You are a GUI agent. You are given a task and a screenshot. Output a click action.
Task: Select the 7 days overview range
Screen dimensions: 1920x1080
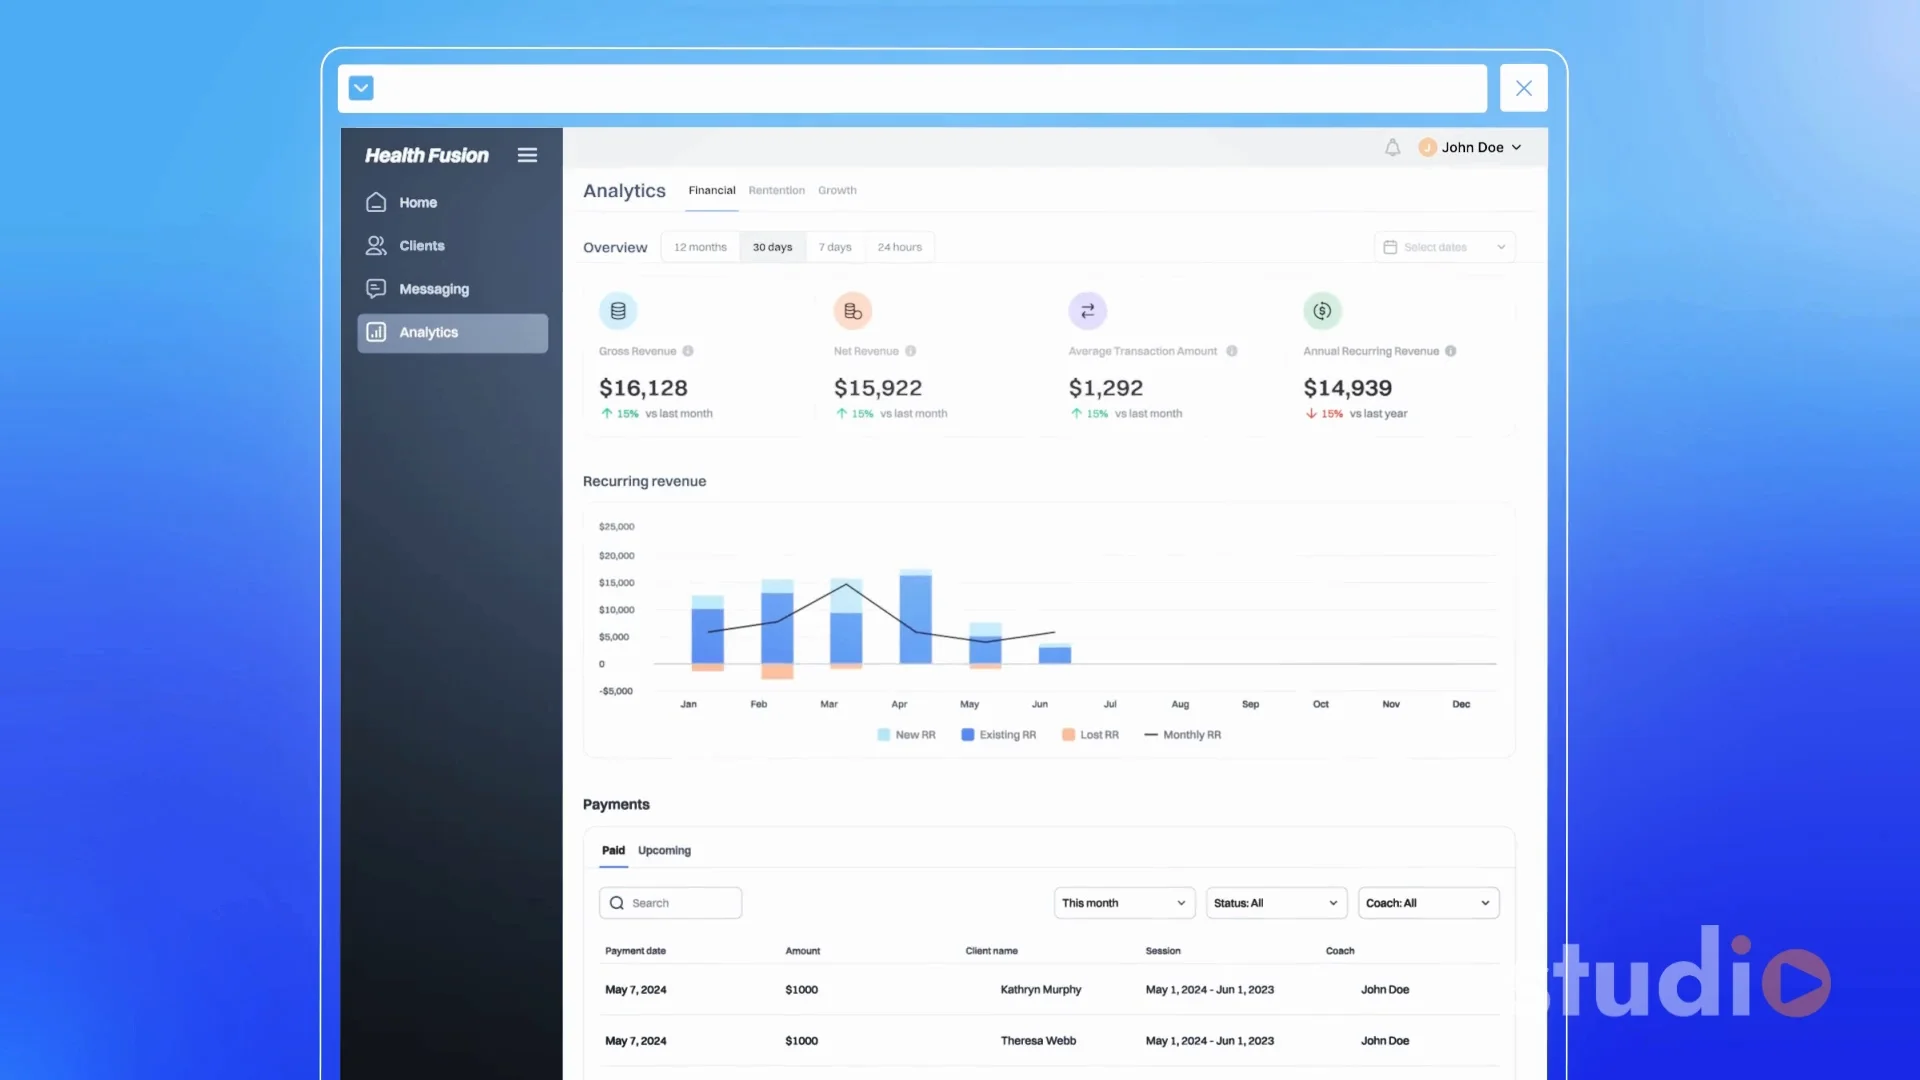(x=835, y=247)
